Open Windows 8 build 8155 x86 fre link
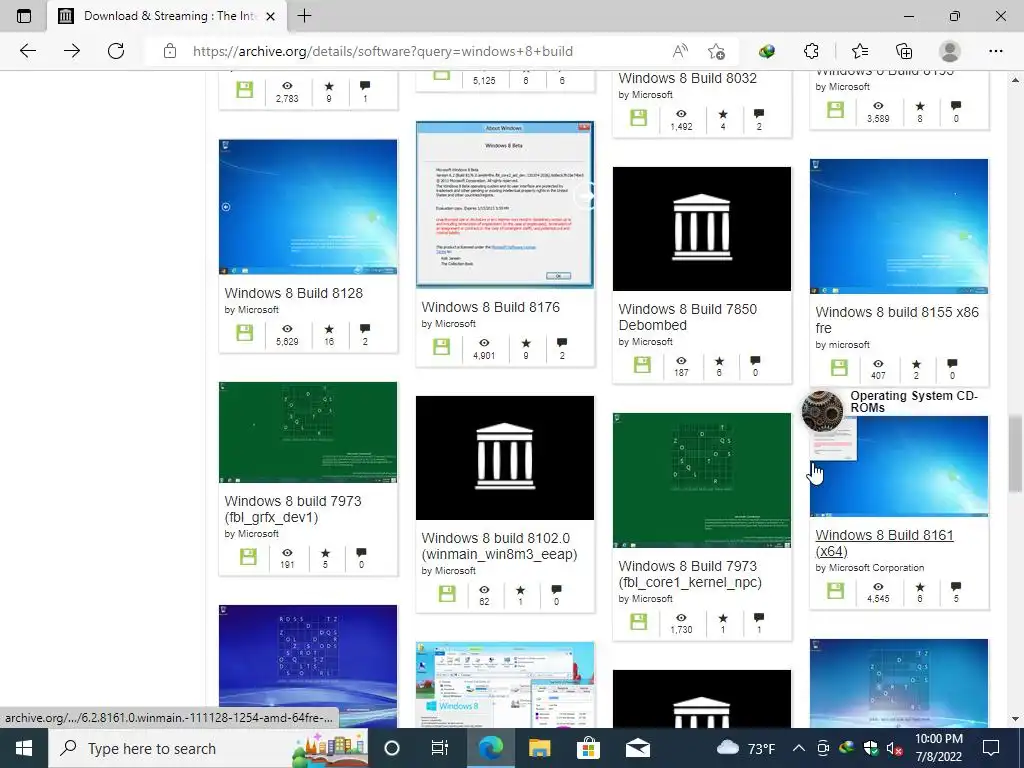The height and width of the screenshot is (768, 1024). 897,320
